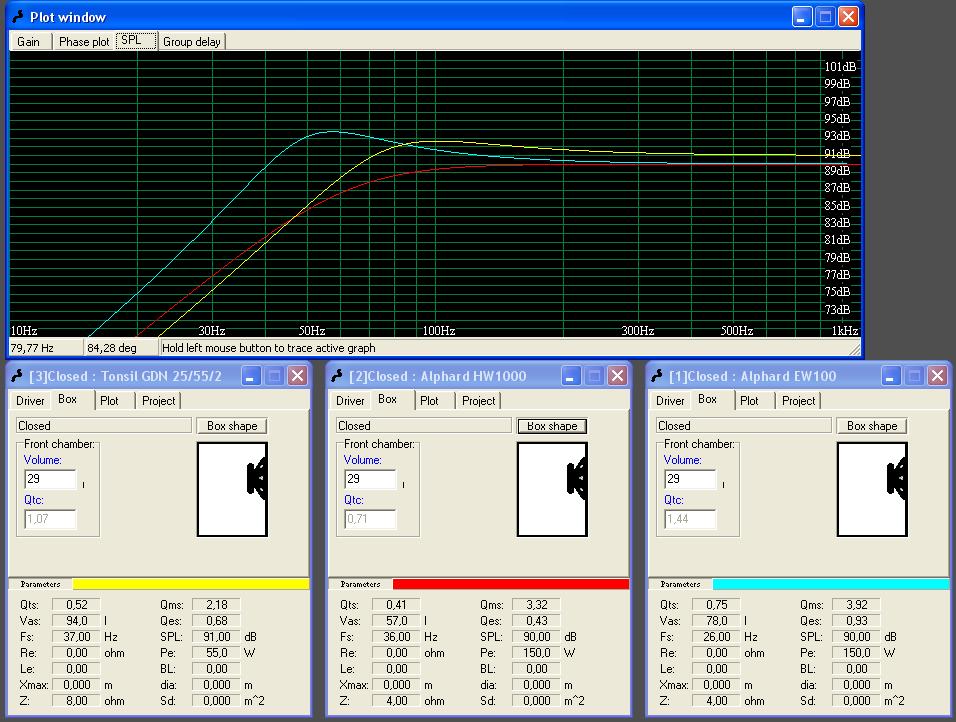Open the Phase plot tab
Viewport: 956px width, 722px height.
[x=84, y=42]
